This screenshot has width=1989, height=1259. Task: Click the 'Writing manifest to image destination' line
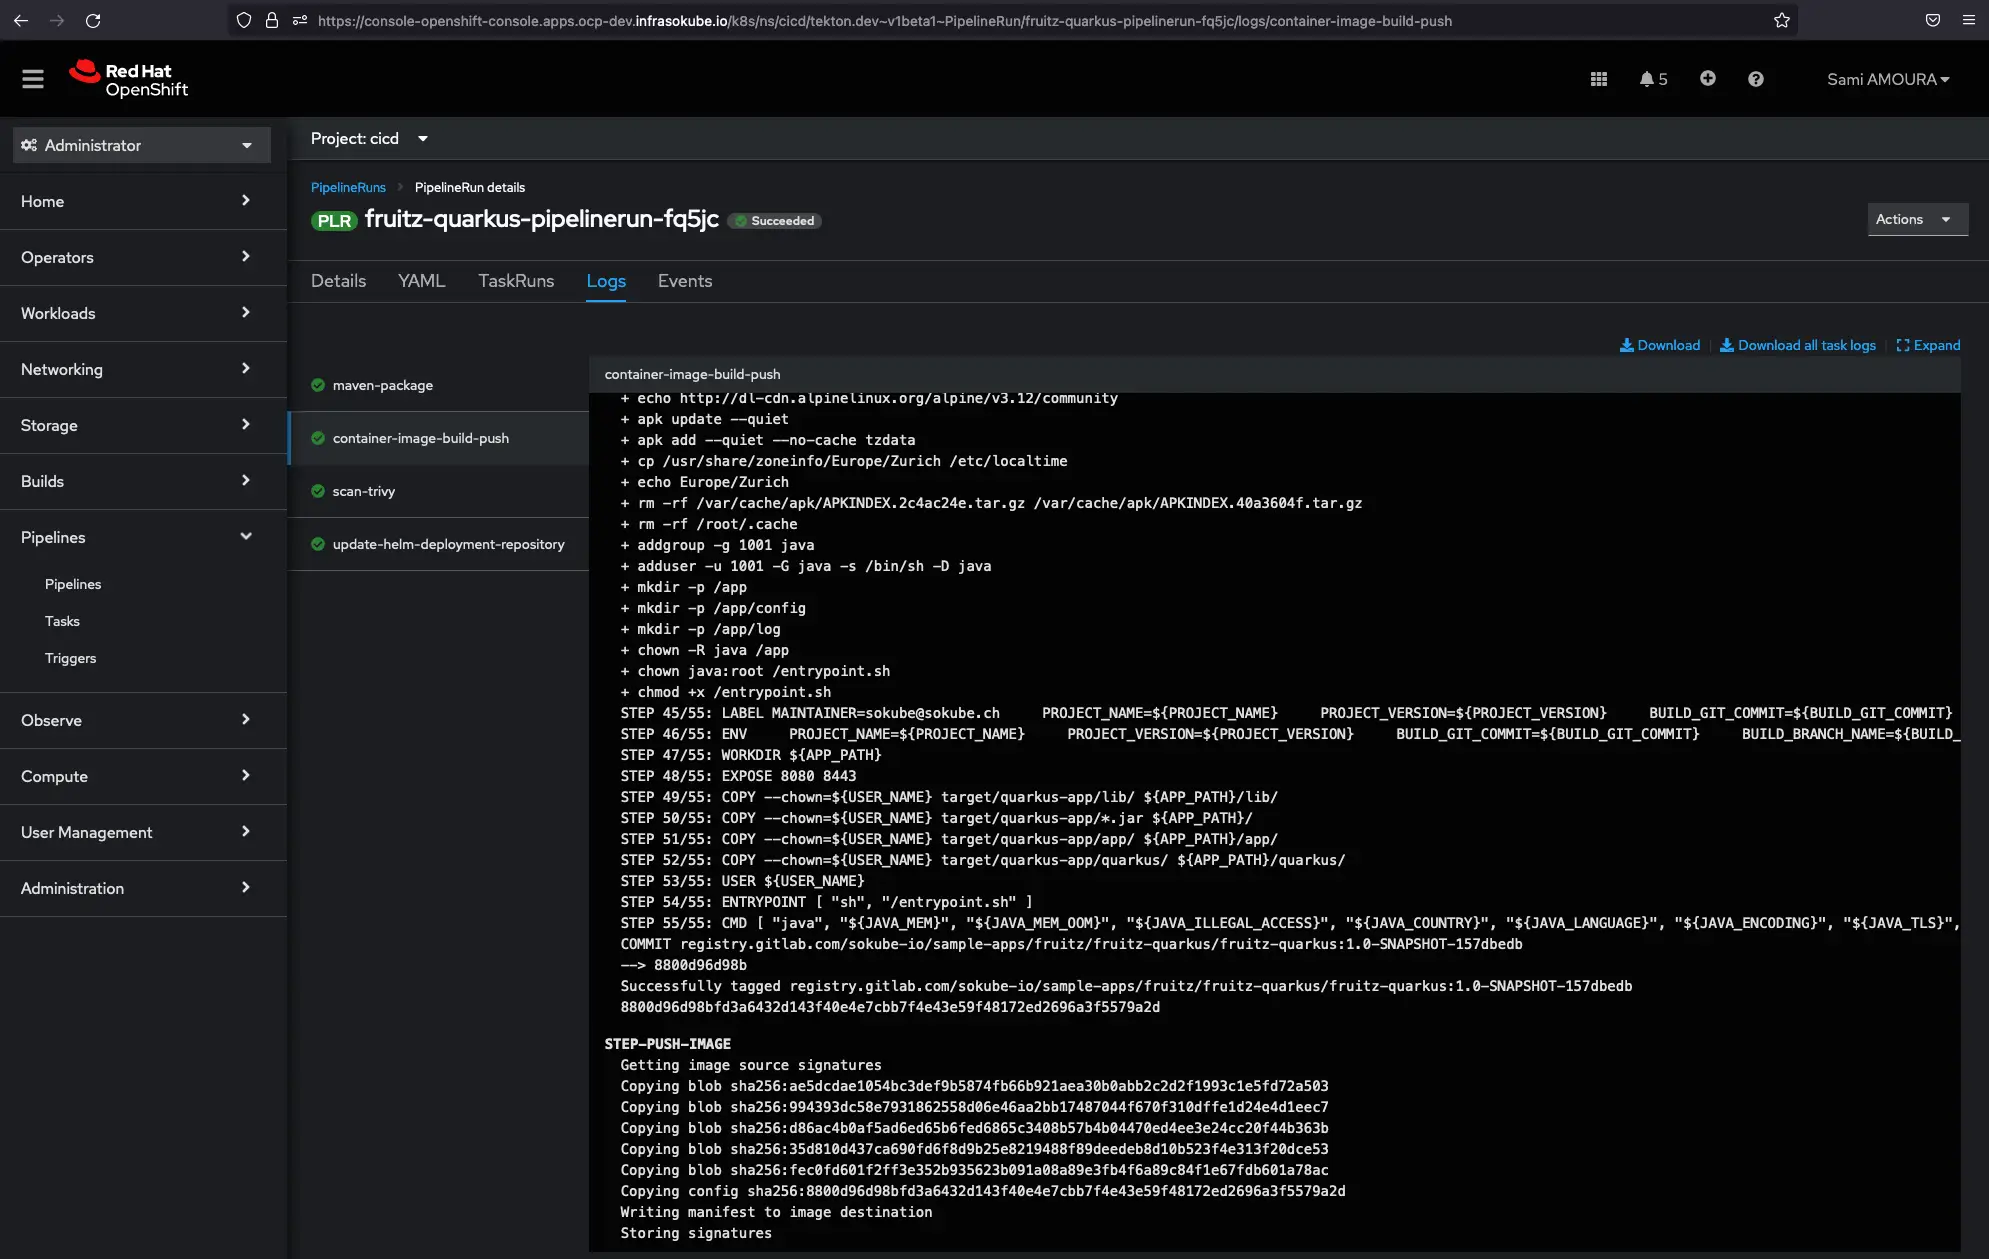(776, 1212)
